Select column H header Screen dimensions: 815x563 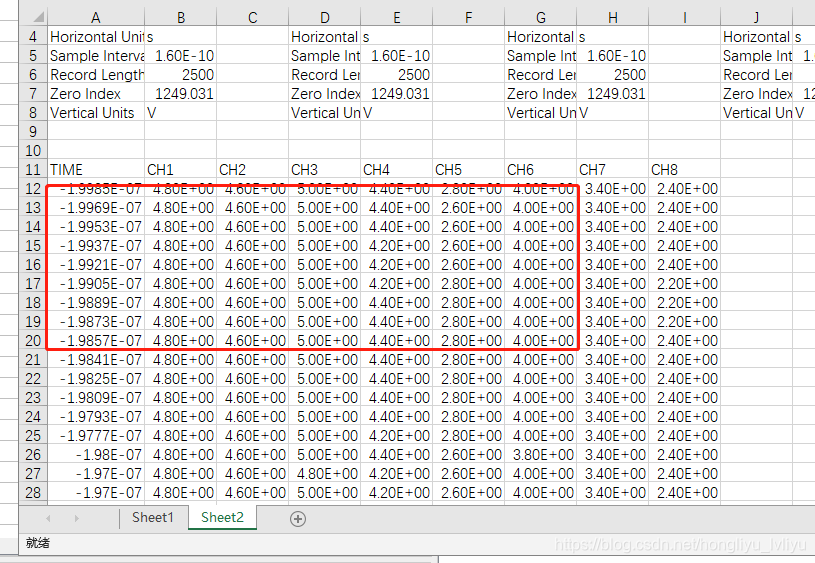[612, 18]
